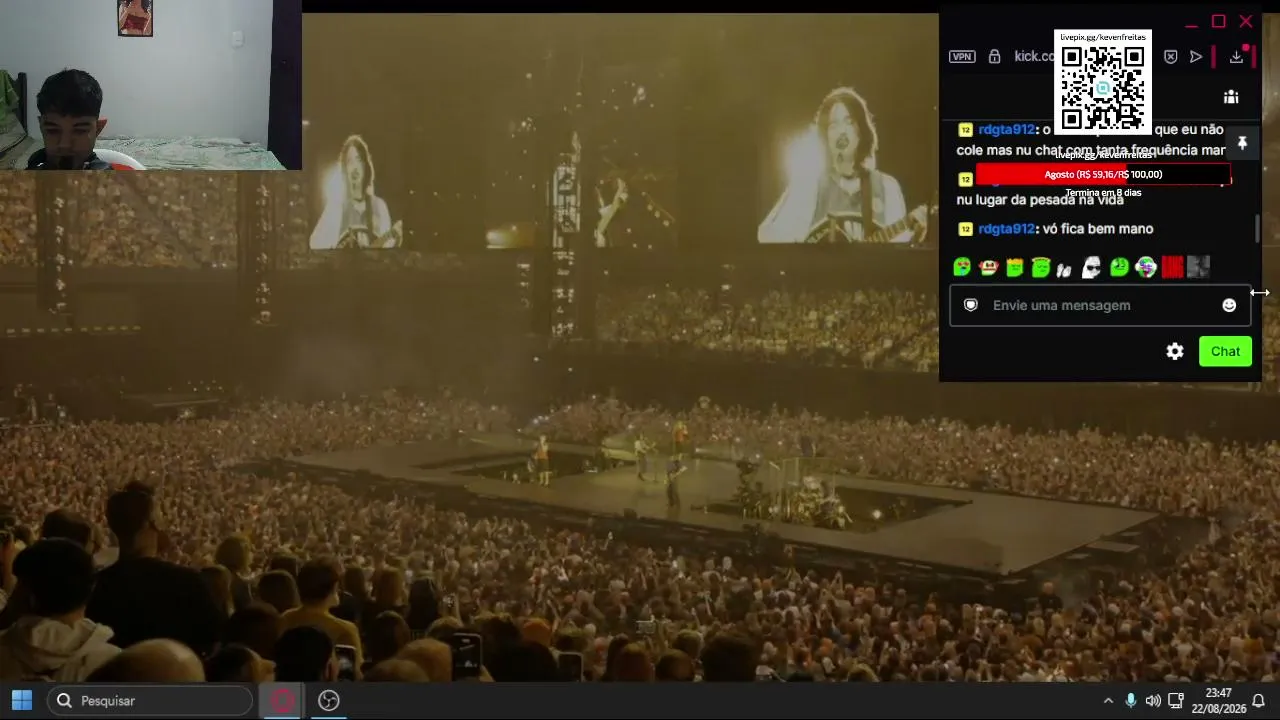Click the kick.co address bar text
Screen dimensions: 1280x720
point(1034,56)
